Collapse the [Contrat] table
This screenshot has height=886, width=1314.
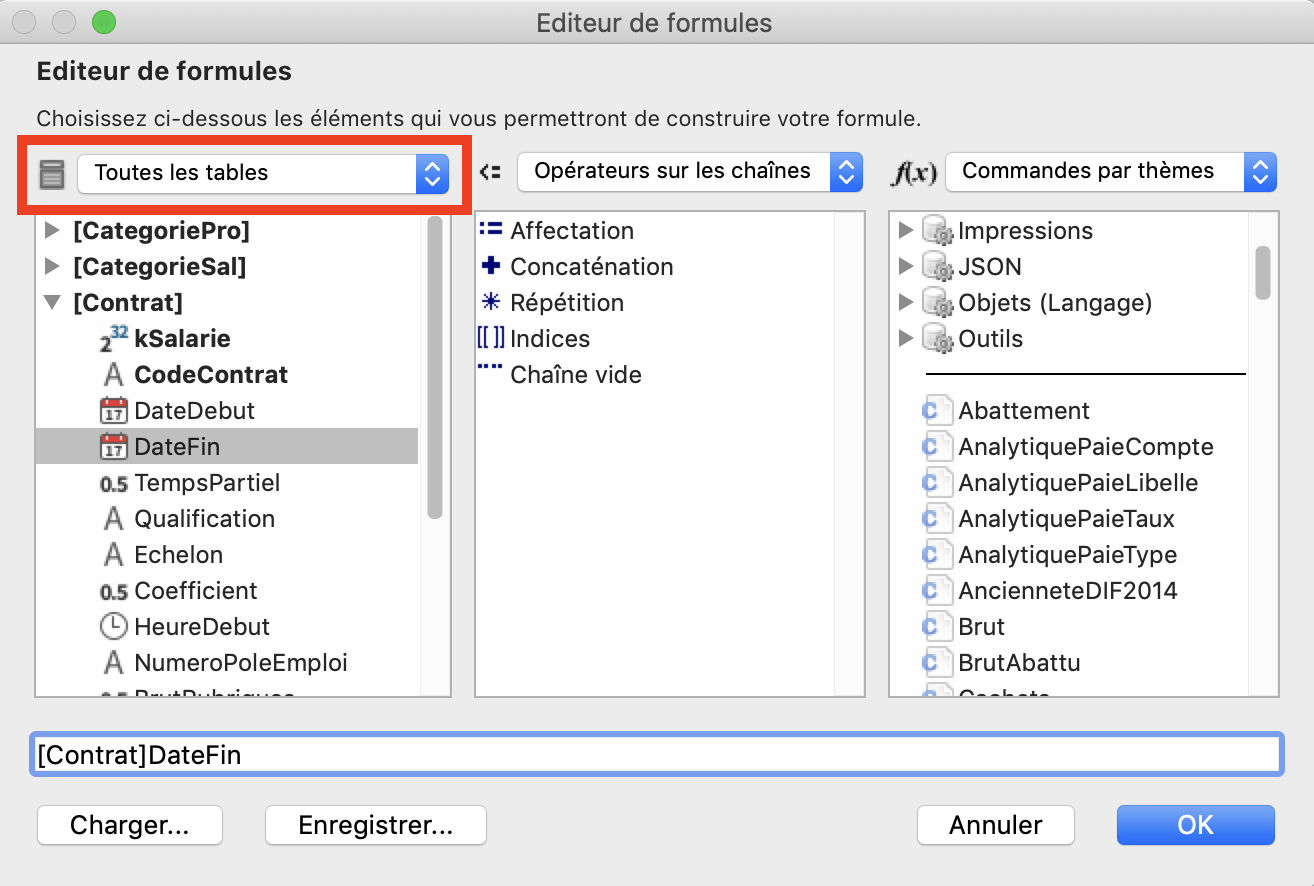53,303
